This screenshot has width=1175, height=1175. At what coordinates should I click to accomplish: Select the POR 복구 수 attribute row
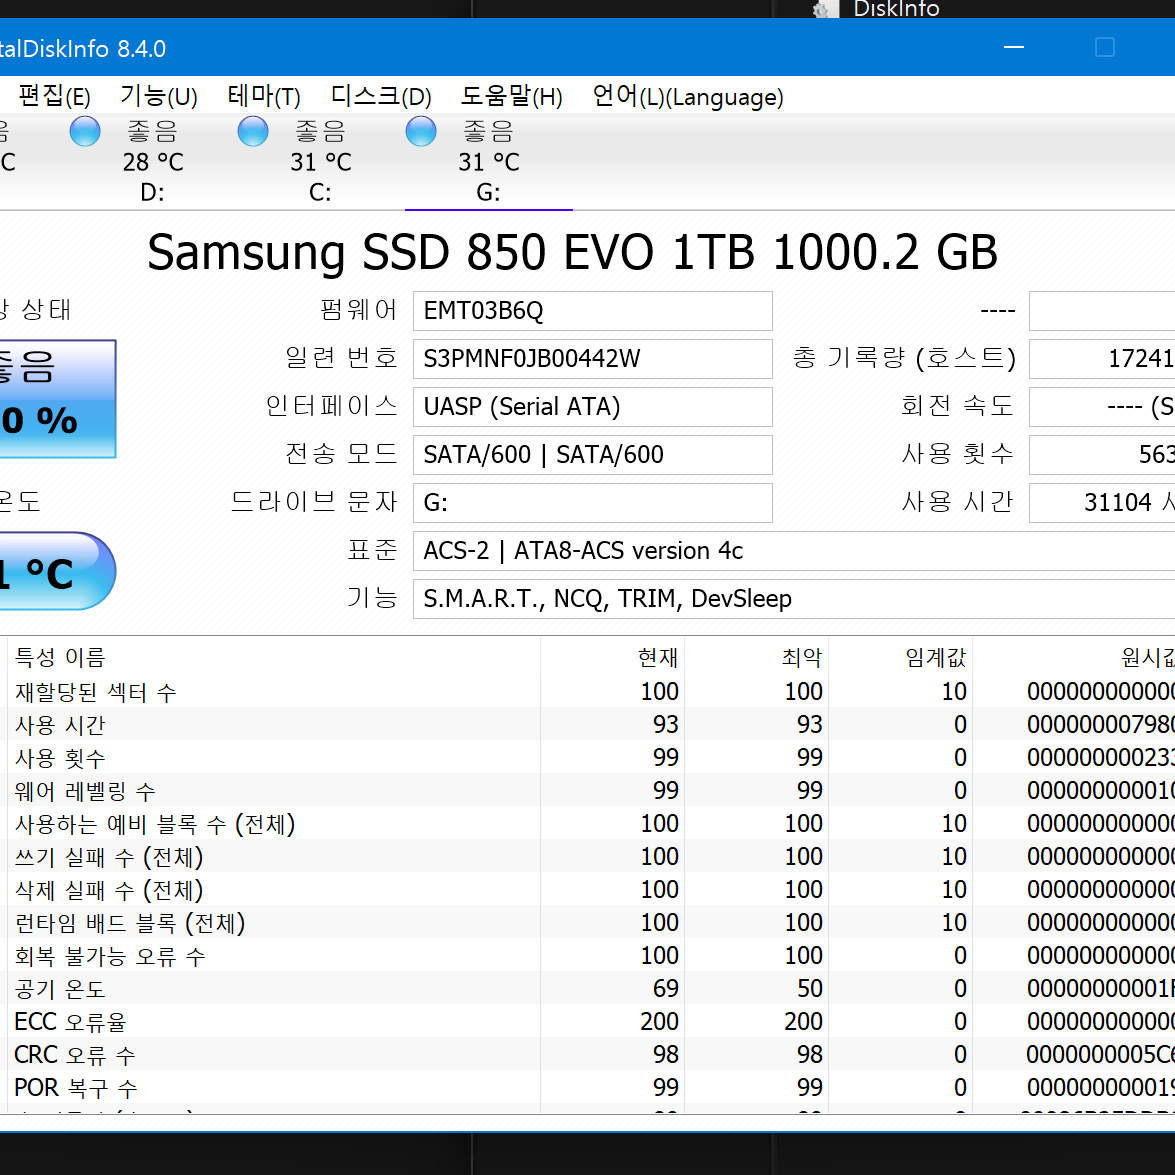pos(588,1087)
